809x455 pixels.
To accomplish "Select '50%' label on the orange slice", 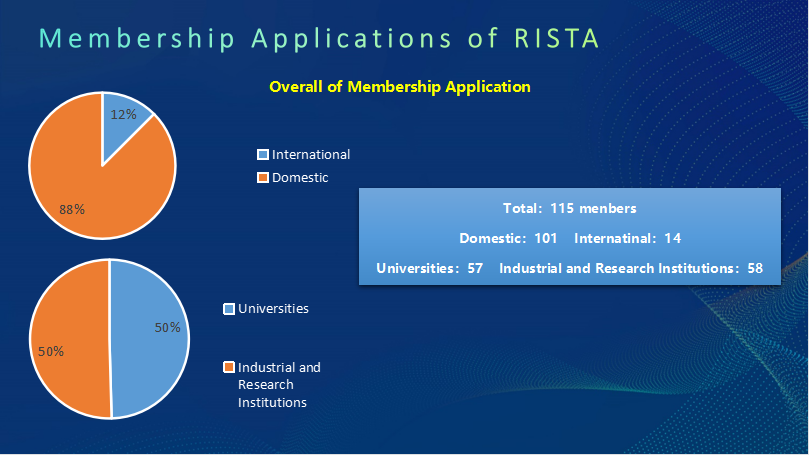I will [x=51, y=352].
